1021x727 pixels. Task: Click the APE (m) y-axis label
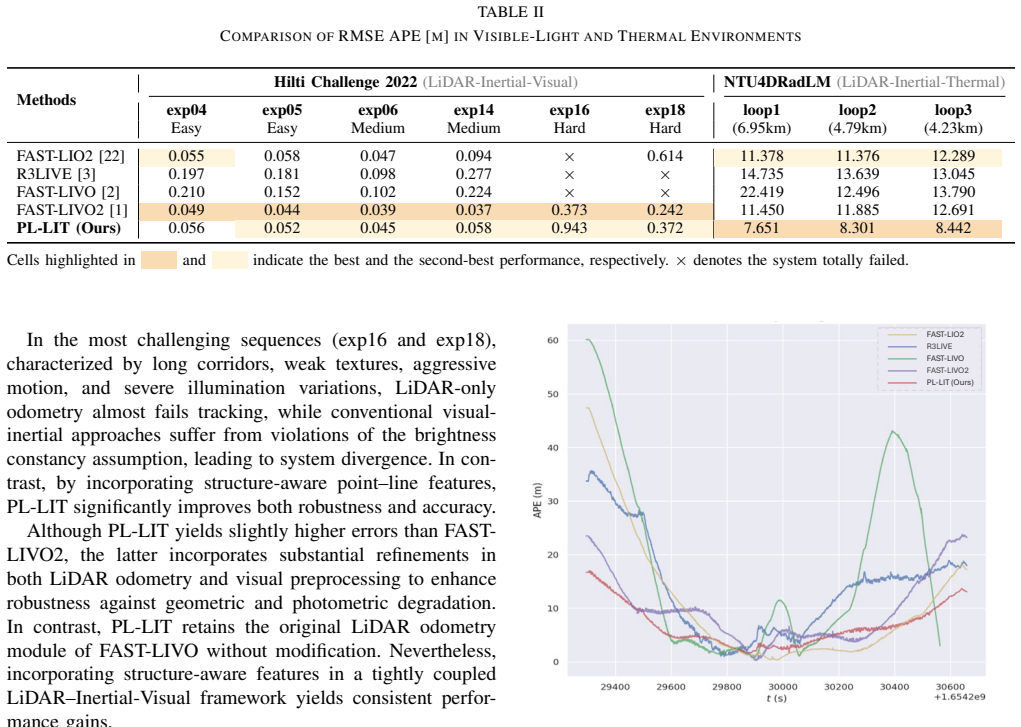(x=537, y=500)
